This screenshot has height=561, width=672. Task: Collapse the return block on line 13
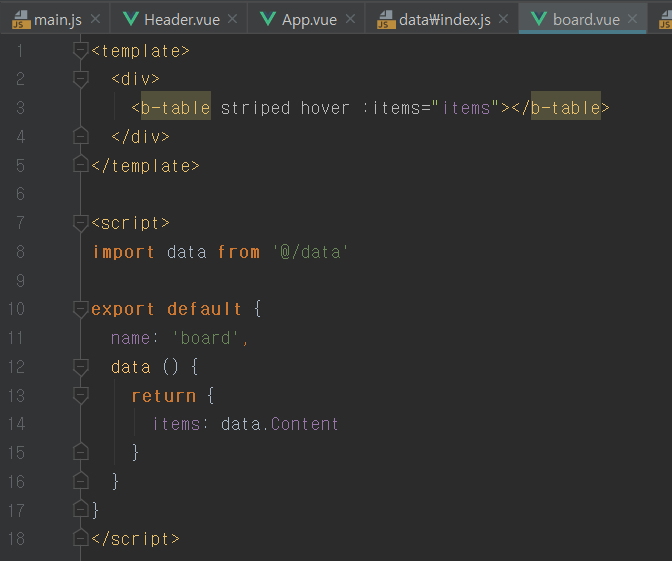coord(81,395)
